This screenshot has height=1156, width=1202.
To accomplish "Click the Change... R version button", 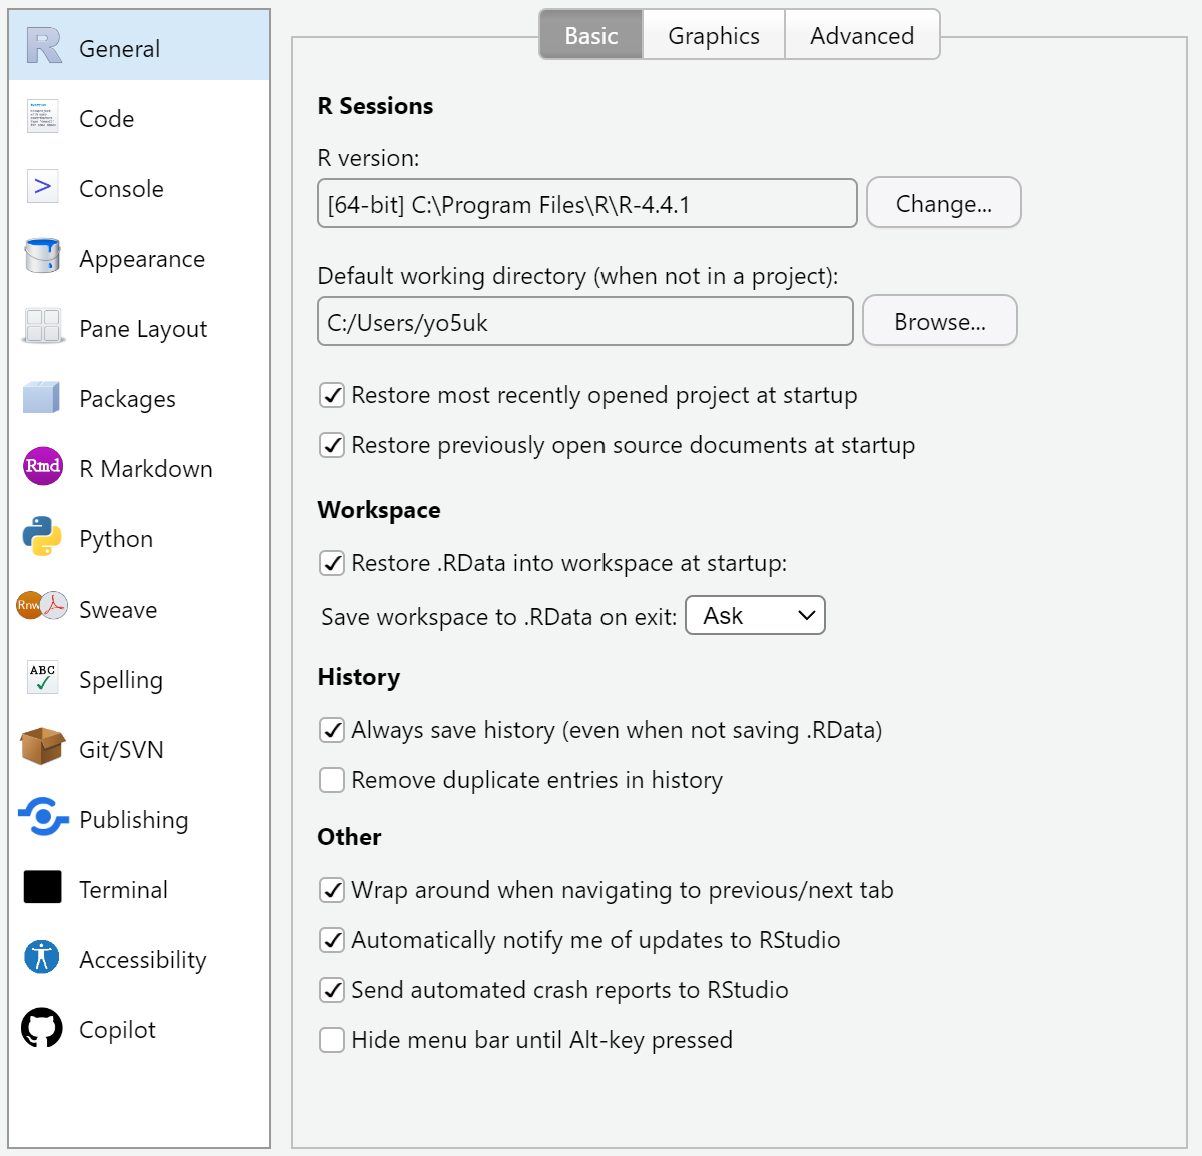I will coord(943,203).
